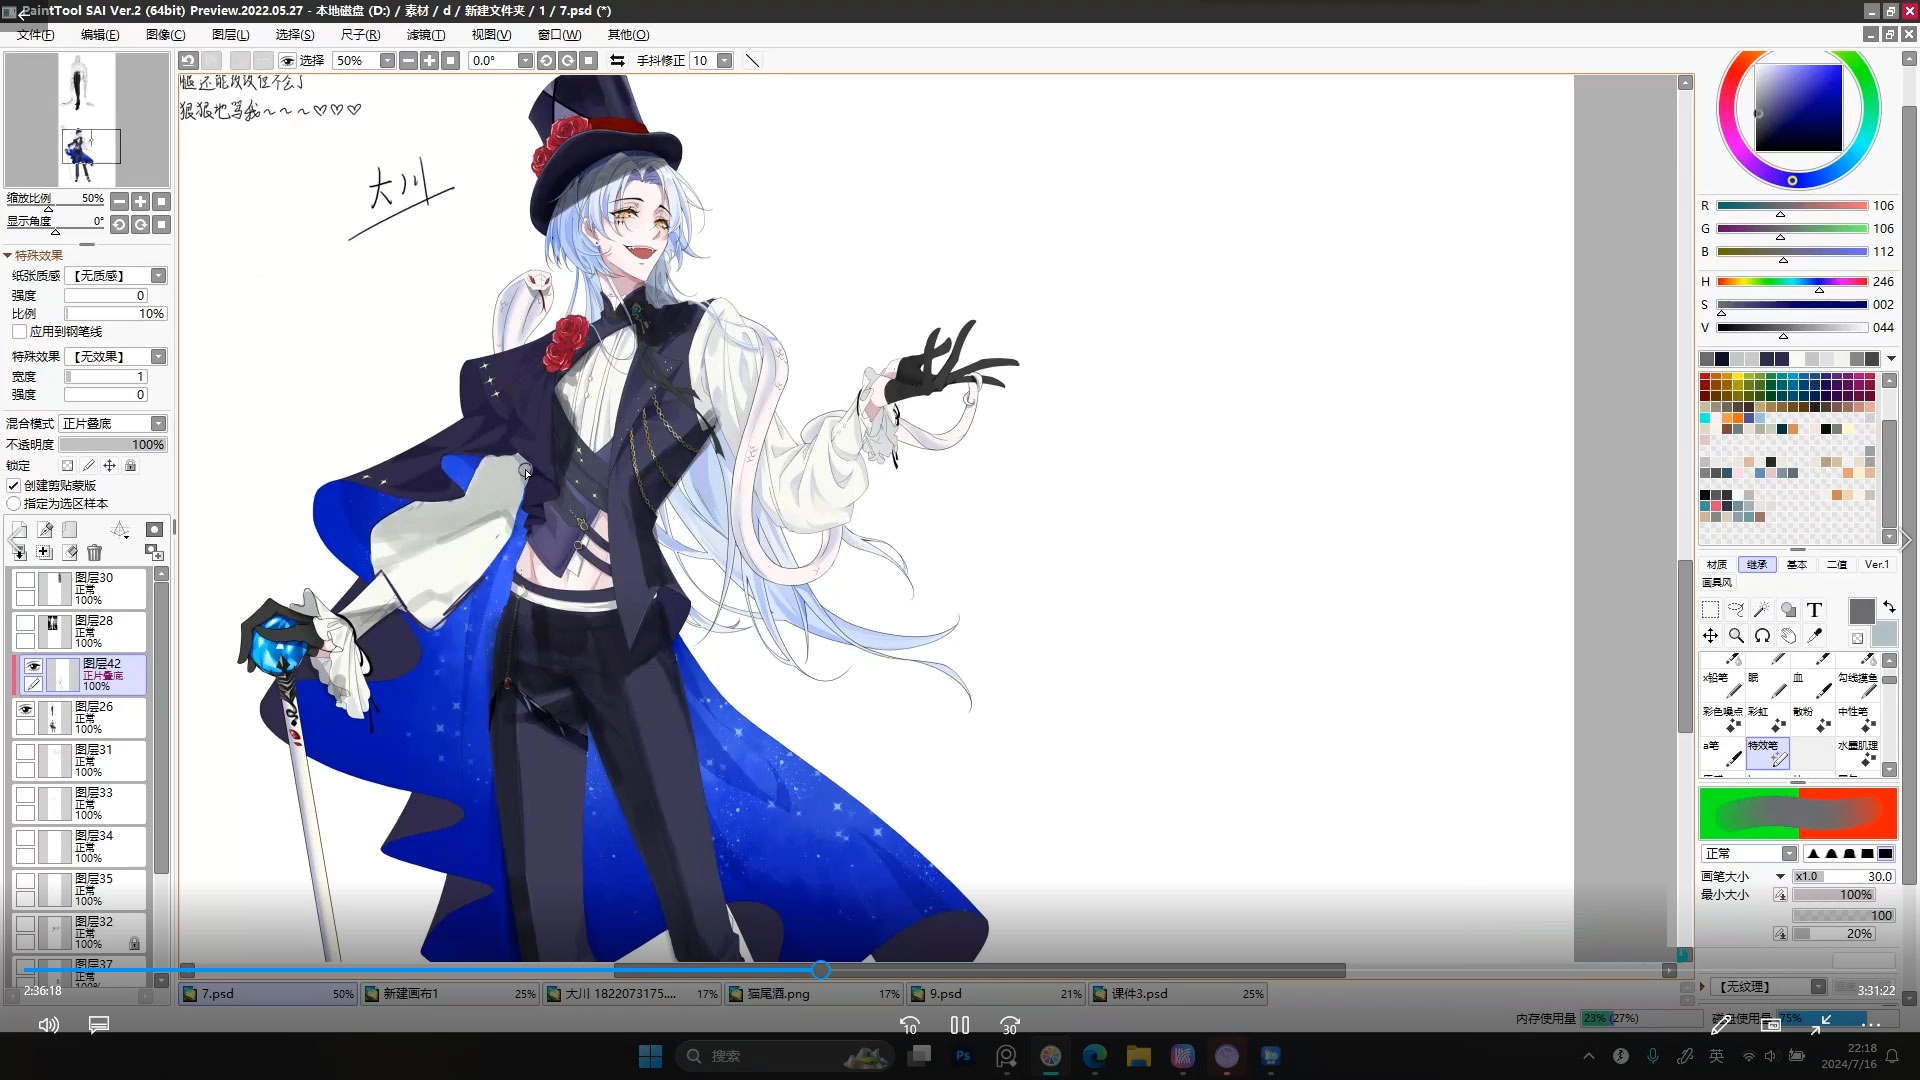Open the 纸张质感 texture dropdown
The width and height of the screenshot is (1920, 1080).
coord(158,276)
